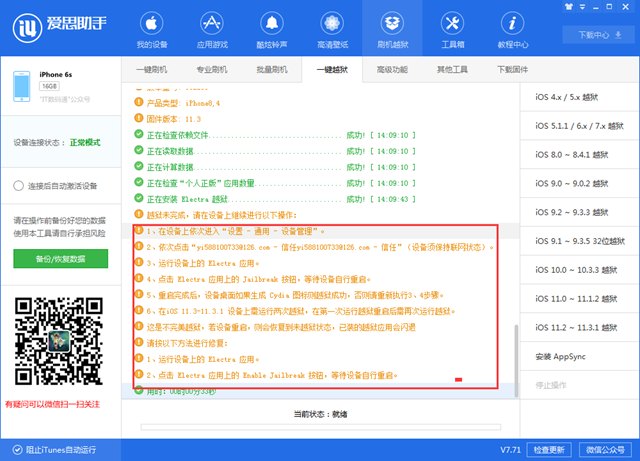Click the 当前状态: 就绪 status text
Image resolution: width=640 pixels, height=461 pixels.
click(x=320, y=414)
